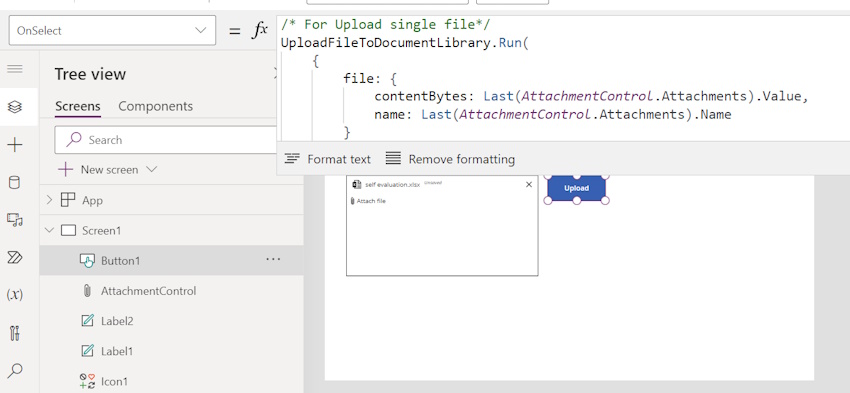Open the Advanced tools icon
Screen dimensions: 850x393
click(x=15, y=332)
